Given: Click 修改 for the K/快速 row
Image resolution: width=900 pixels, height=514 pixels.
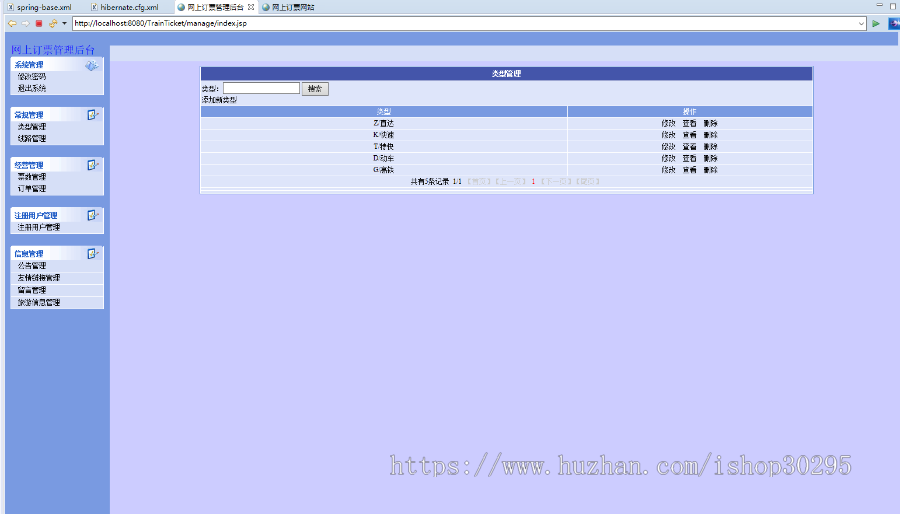Looking at the screenshot, I should click(x=668, y=135).
